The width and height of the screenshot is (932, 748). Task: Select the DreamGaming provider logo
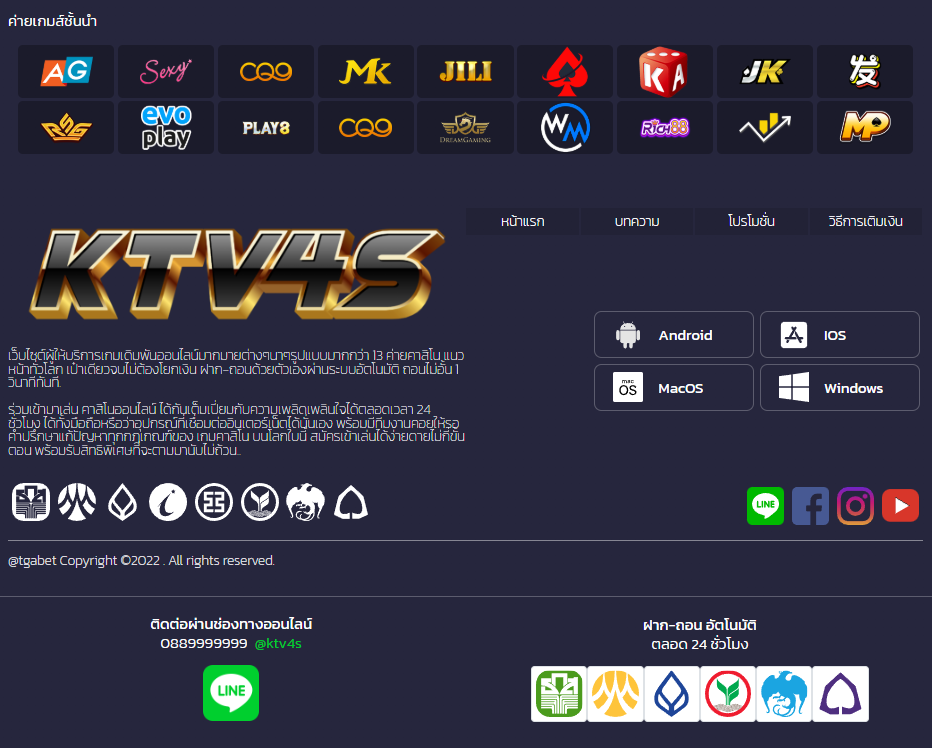pos(465,127)
